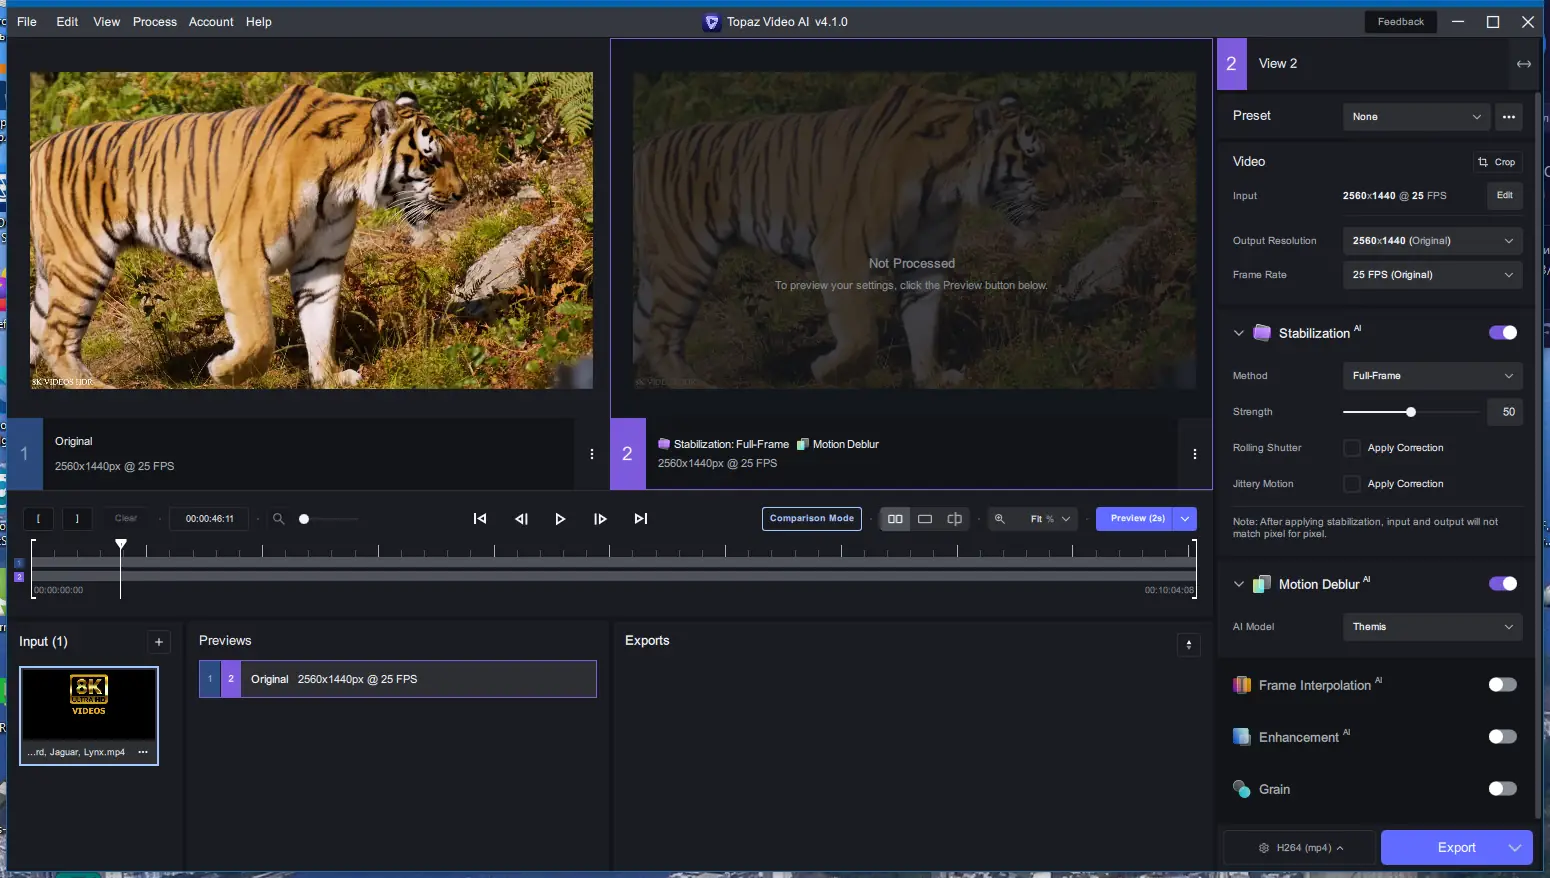
Task: Open preset three-dot options menu
Action: (1509, 117)
